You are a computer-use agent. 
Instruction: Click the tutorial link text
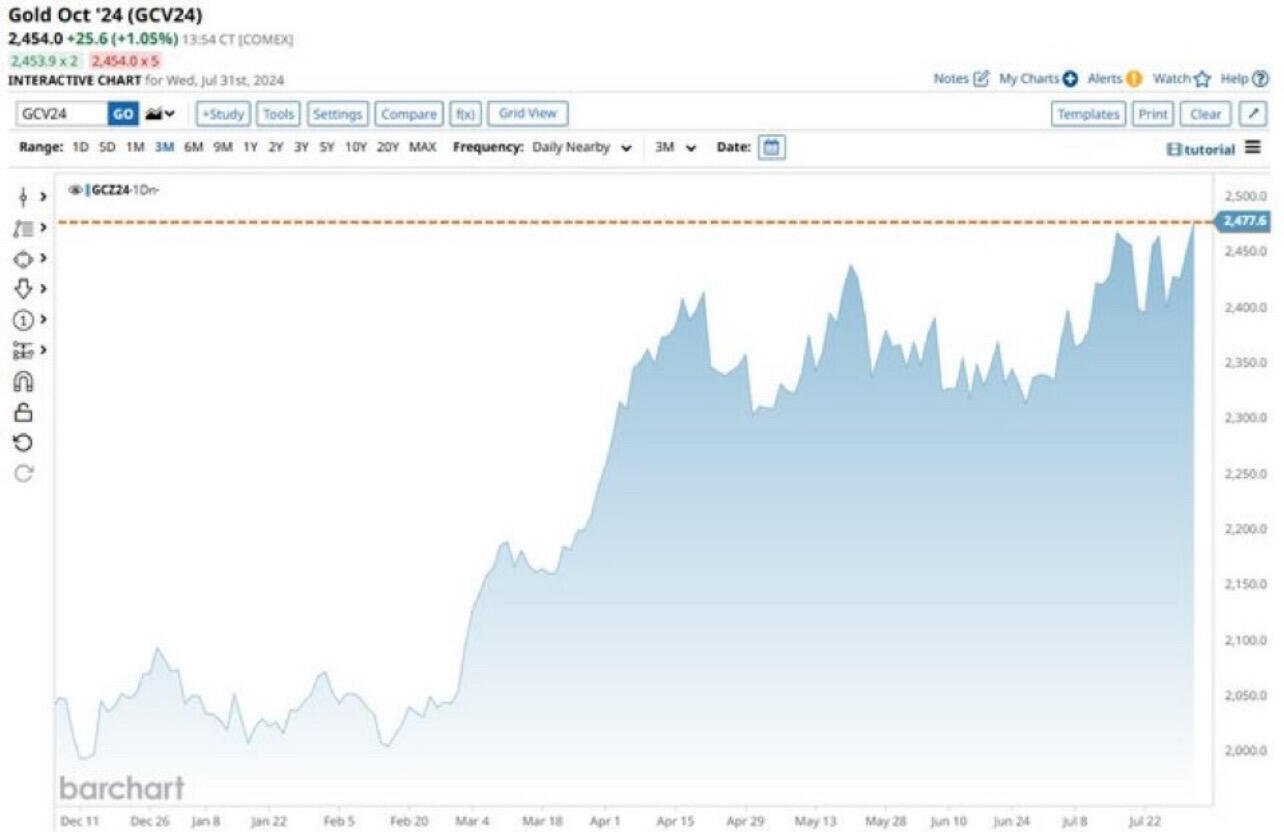click(1210, 149)
